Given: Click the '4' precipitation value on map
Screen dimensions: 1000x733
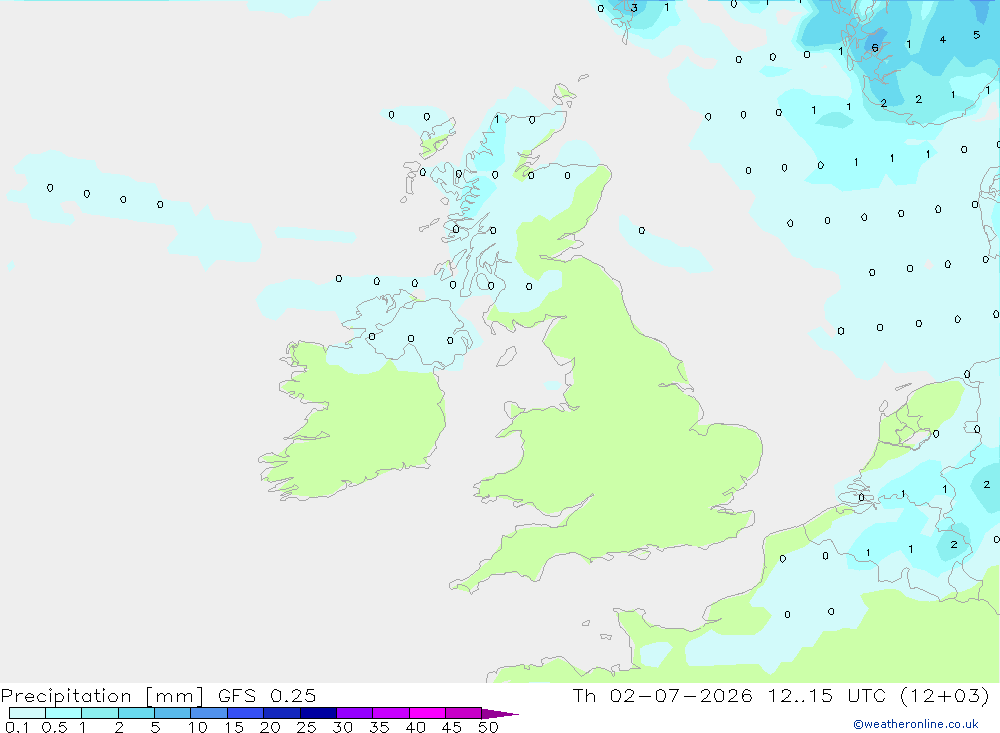Looking at the screenshot, I should coord(943,40).
